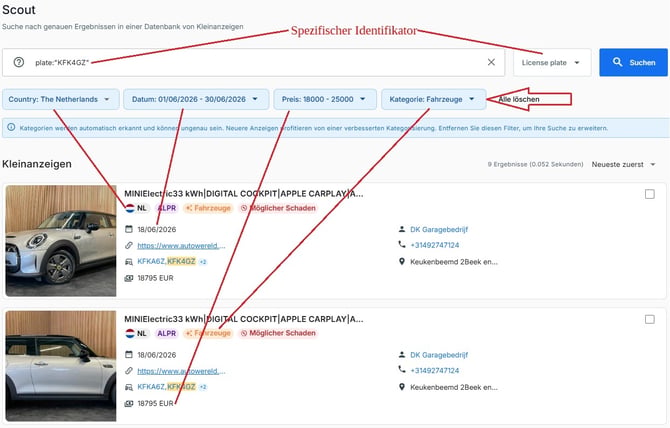
Task: Tick the checkbox of the second listing
Action: tap(649, 320)
